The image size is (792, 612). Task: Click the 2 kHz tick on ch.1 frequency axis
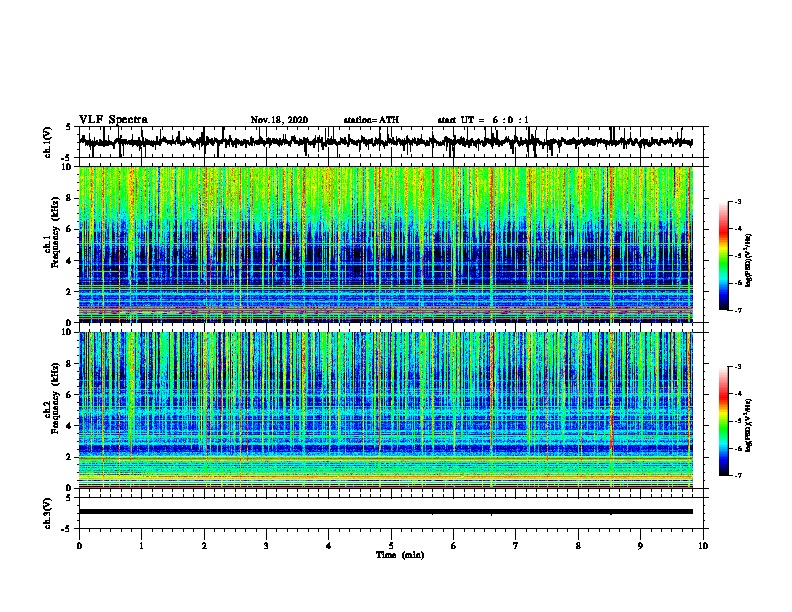[70, 292]
